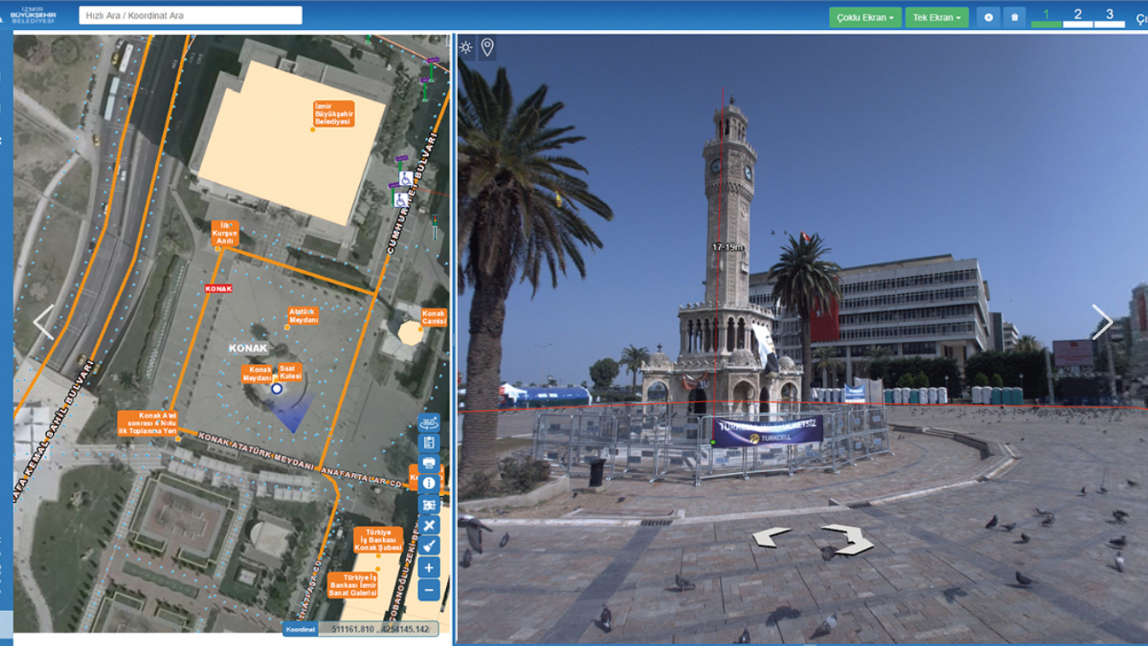Print the map with the printer icon
1148x646 pixels.
point(429,463)
